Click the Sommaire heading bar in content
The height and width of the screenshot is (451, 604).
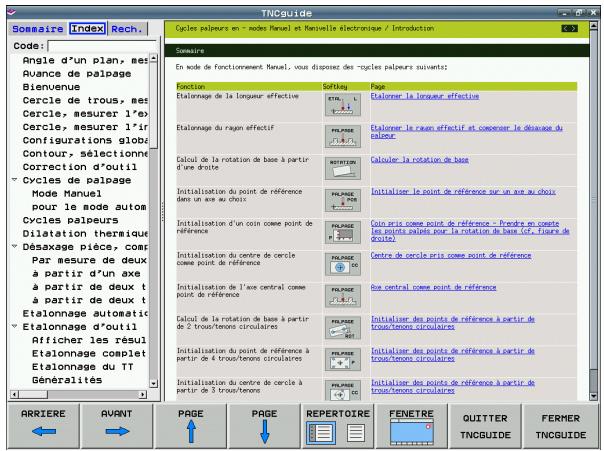click(377, 50)
